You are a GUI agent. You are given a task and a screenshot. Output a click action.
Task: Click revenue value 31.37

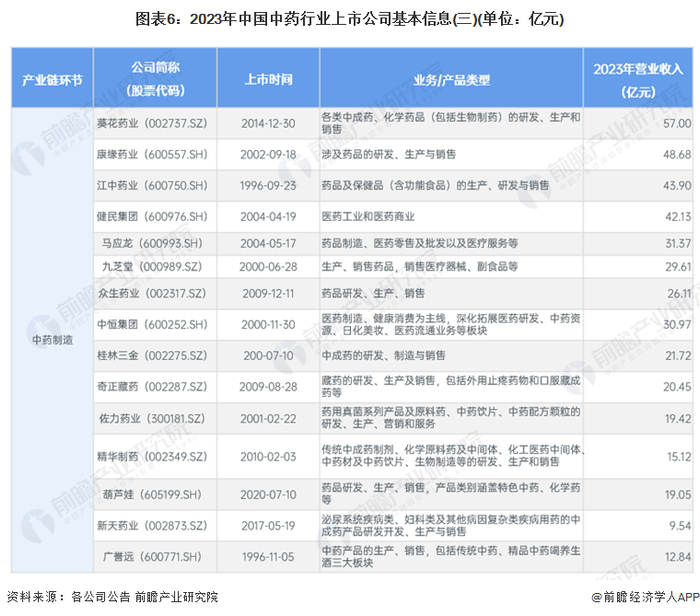(x=678, y=243)
